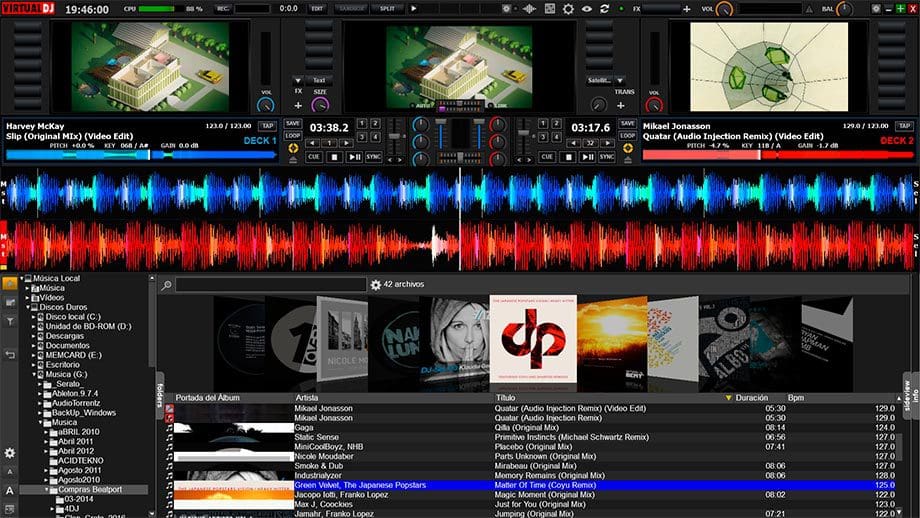This screenshot has height=518, width=920.
Task: Click the search magnifier icon in the browser
Action: click(167, 285)
